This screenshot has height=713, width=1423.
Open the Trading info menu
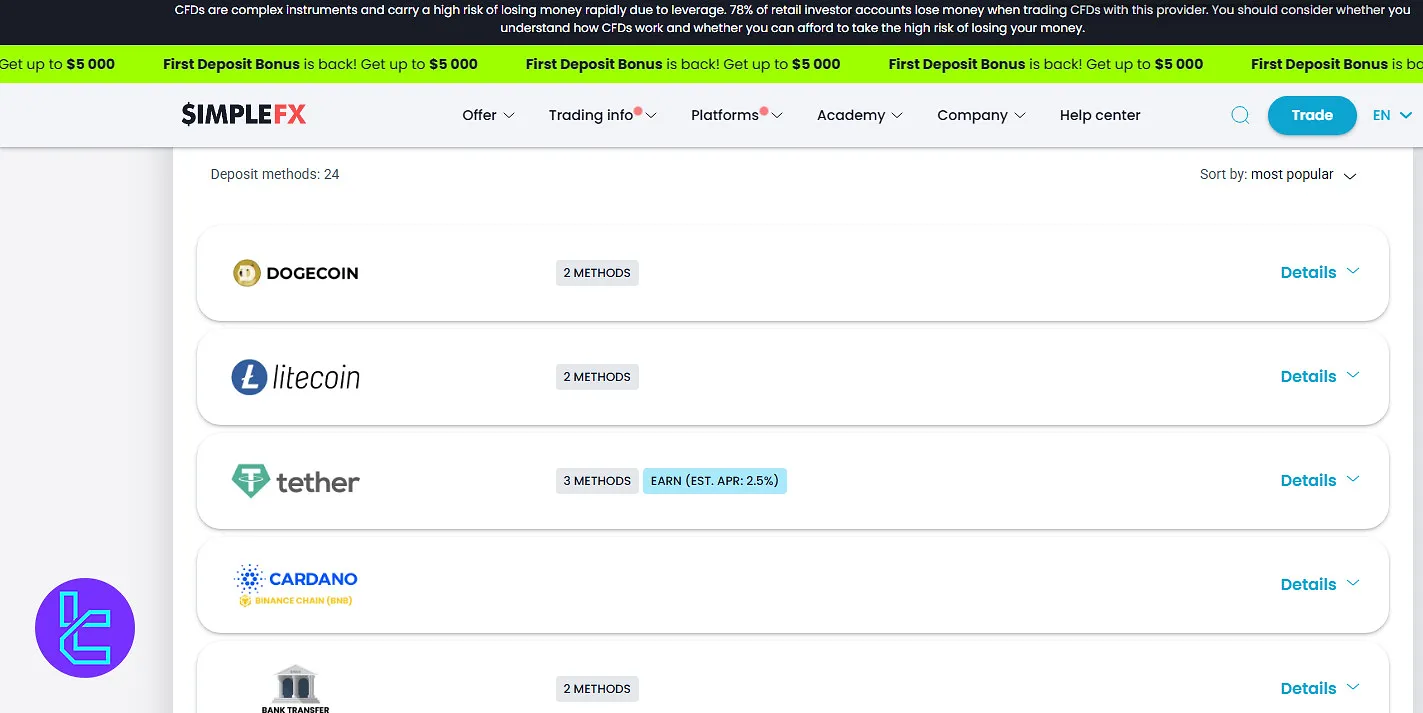(601, 115)
